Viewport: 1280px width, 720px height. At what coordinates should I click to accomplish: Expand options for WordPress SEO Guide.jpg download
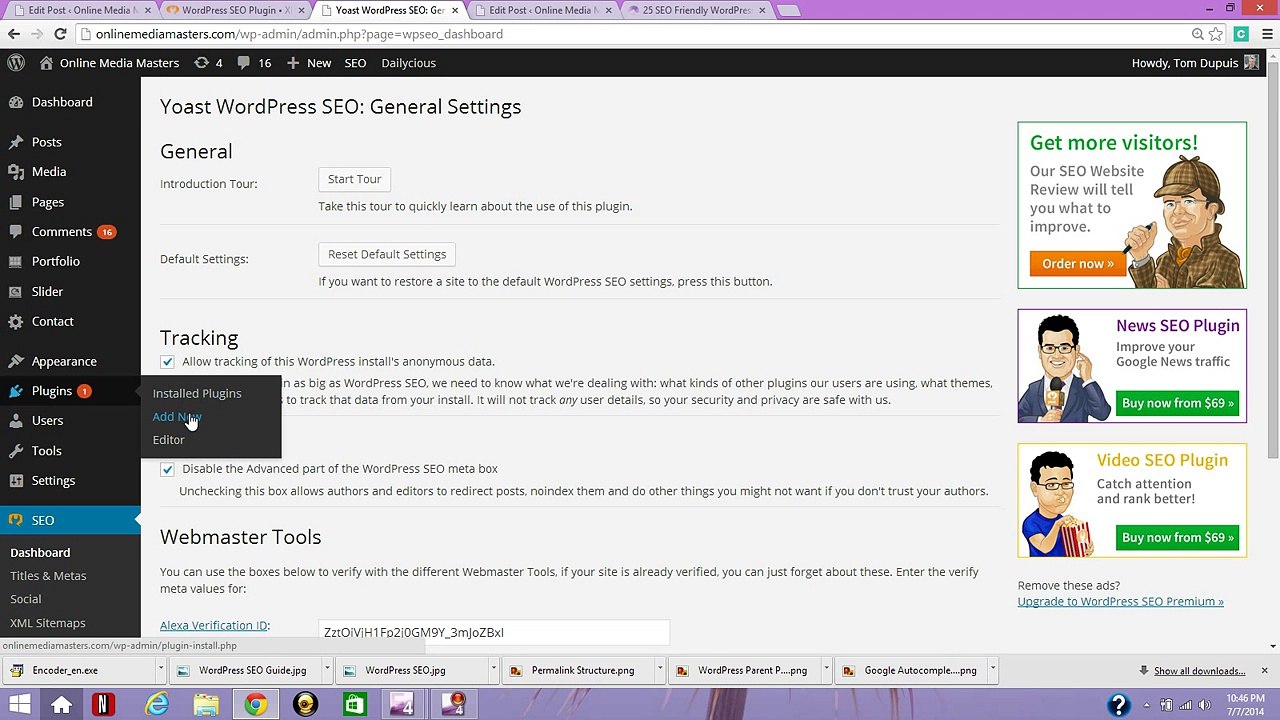[x=326, y=670]
